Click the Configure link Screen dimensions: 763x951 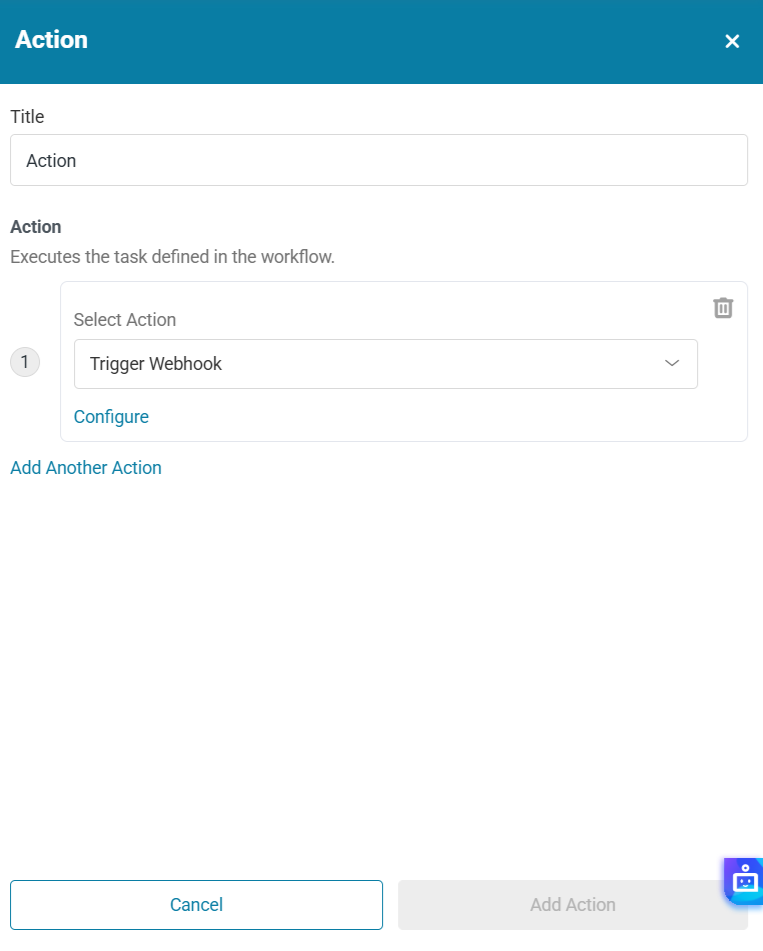click(x=111, y=417)
